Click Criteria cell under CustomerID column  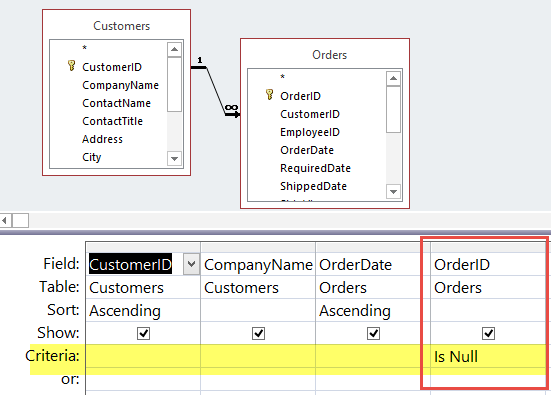coord(143,356)
